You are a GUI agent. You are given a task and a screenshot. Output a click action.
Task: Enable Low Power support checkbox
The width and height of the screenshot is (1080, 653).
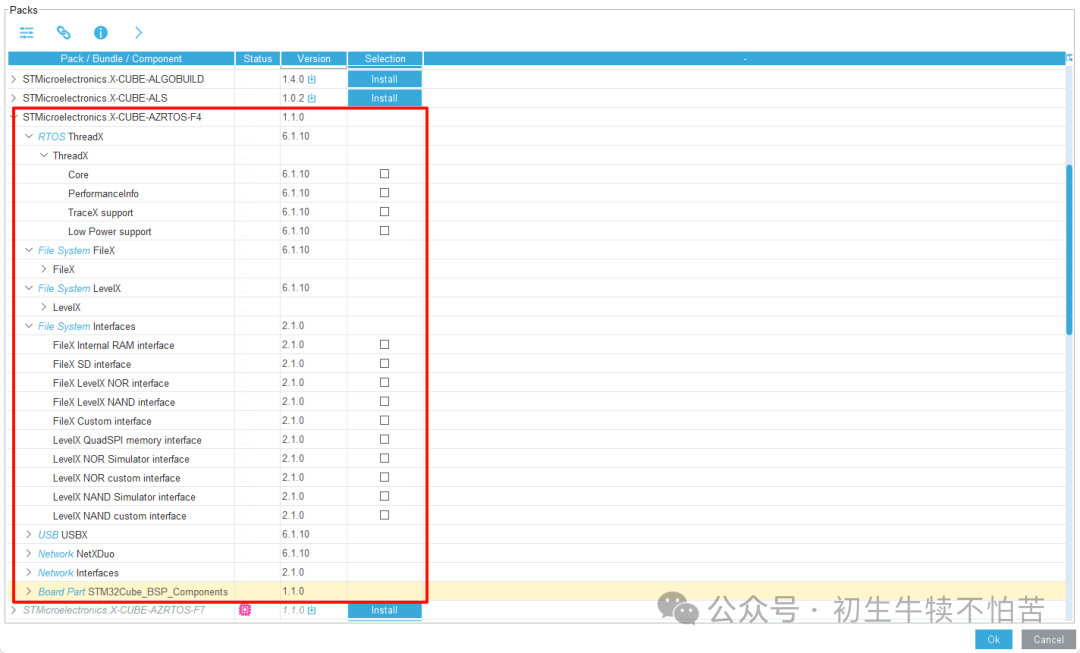384,231
